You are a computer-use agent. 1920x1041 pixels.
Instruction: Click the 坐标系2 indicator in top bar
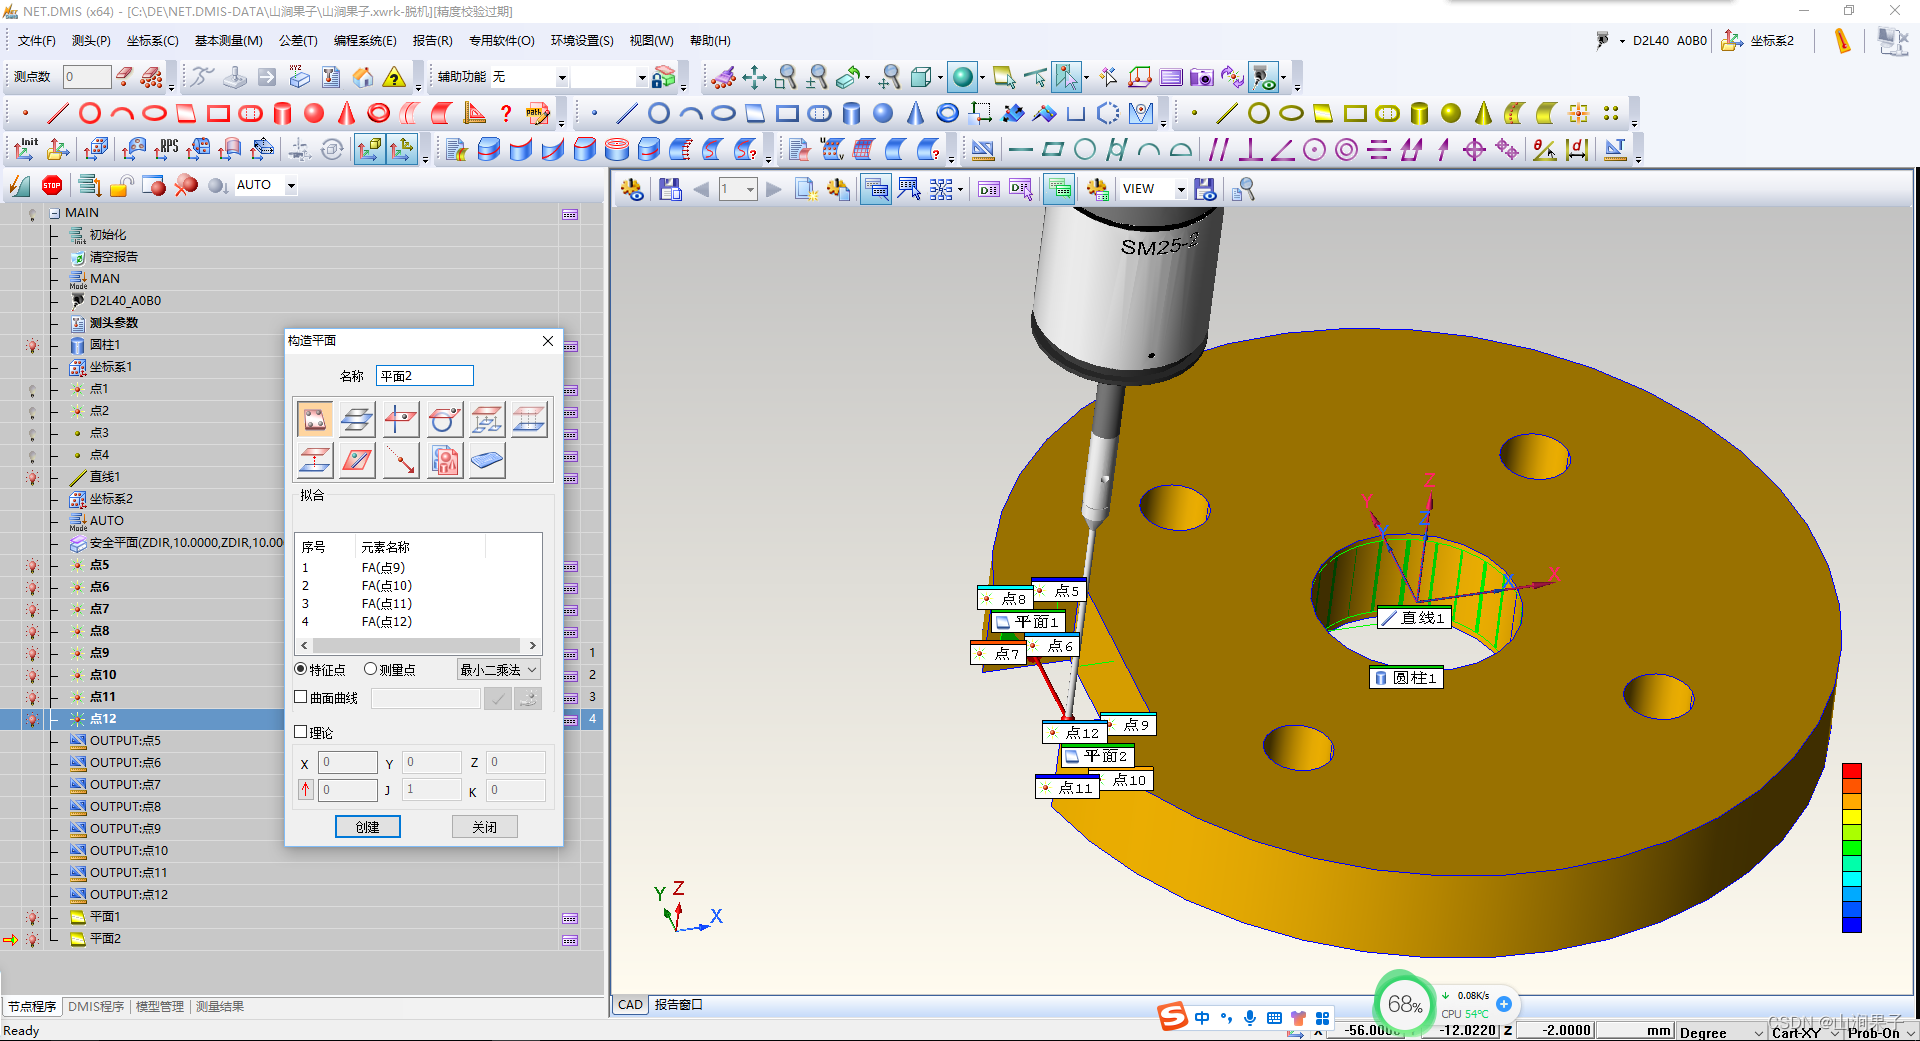pyautogui.click(x=1758, y=41)
